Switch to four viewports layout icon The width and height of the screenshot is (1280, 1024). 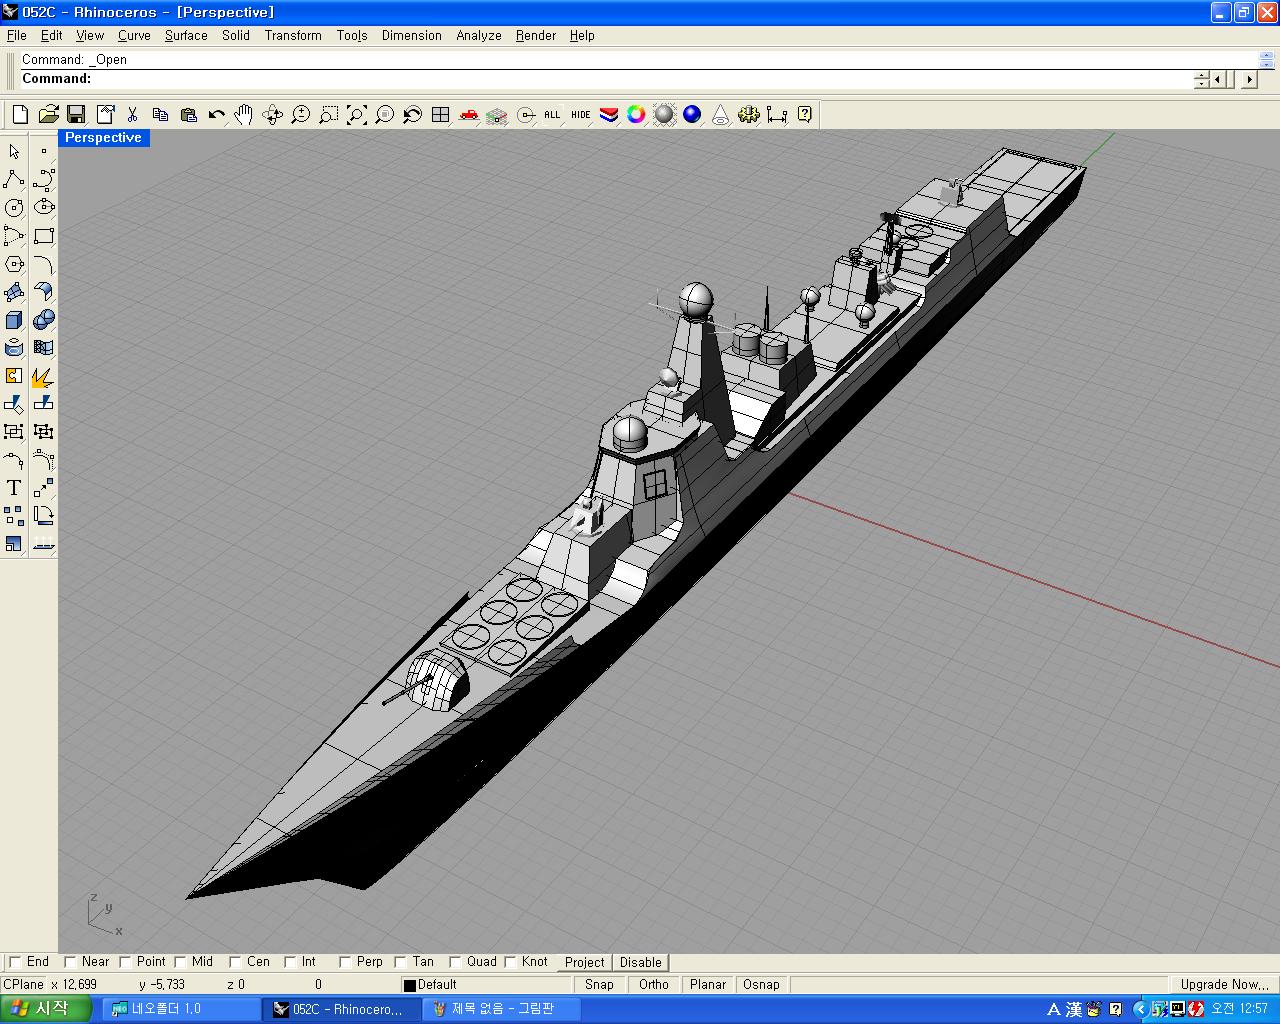tap(440, 115)
